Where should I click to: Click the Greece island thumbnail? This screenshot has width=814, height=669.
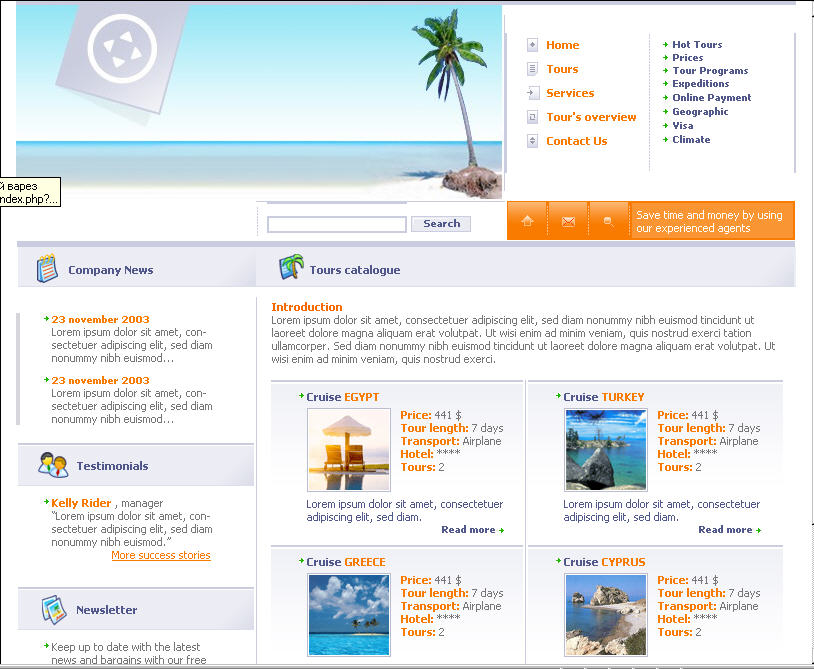349,615
